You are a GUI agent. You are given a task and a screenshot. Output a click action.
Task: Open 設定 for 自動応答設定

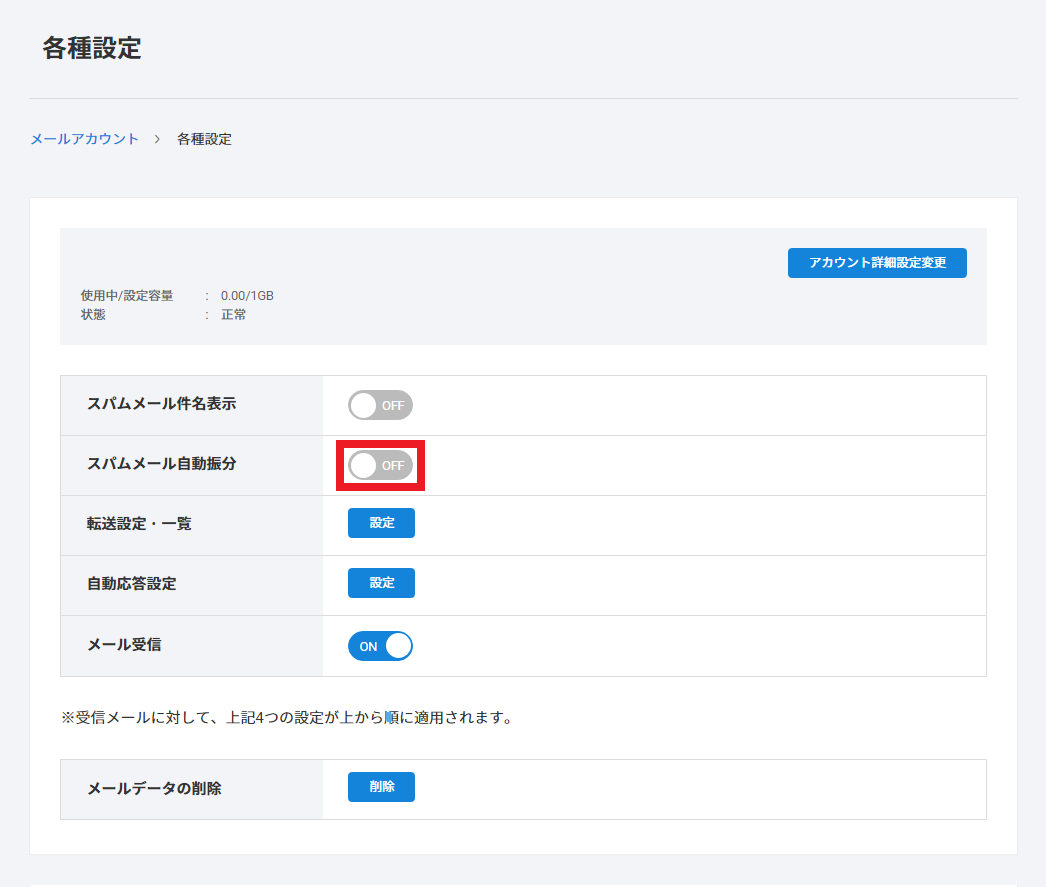point(381,583)
